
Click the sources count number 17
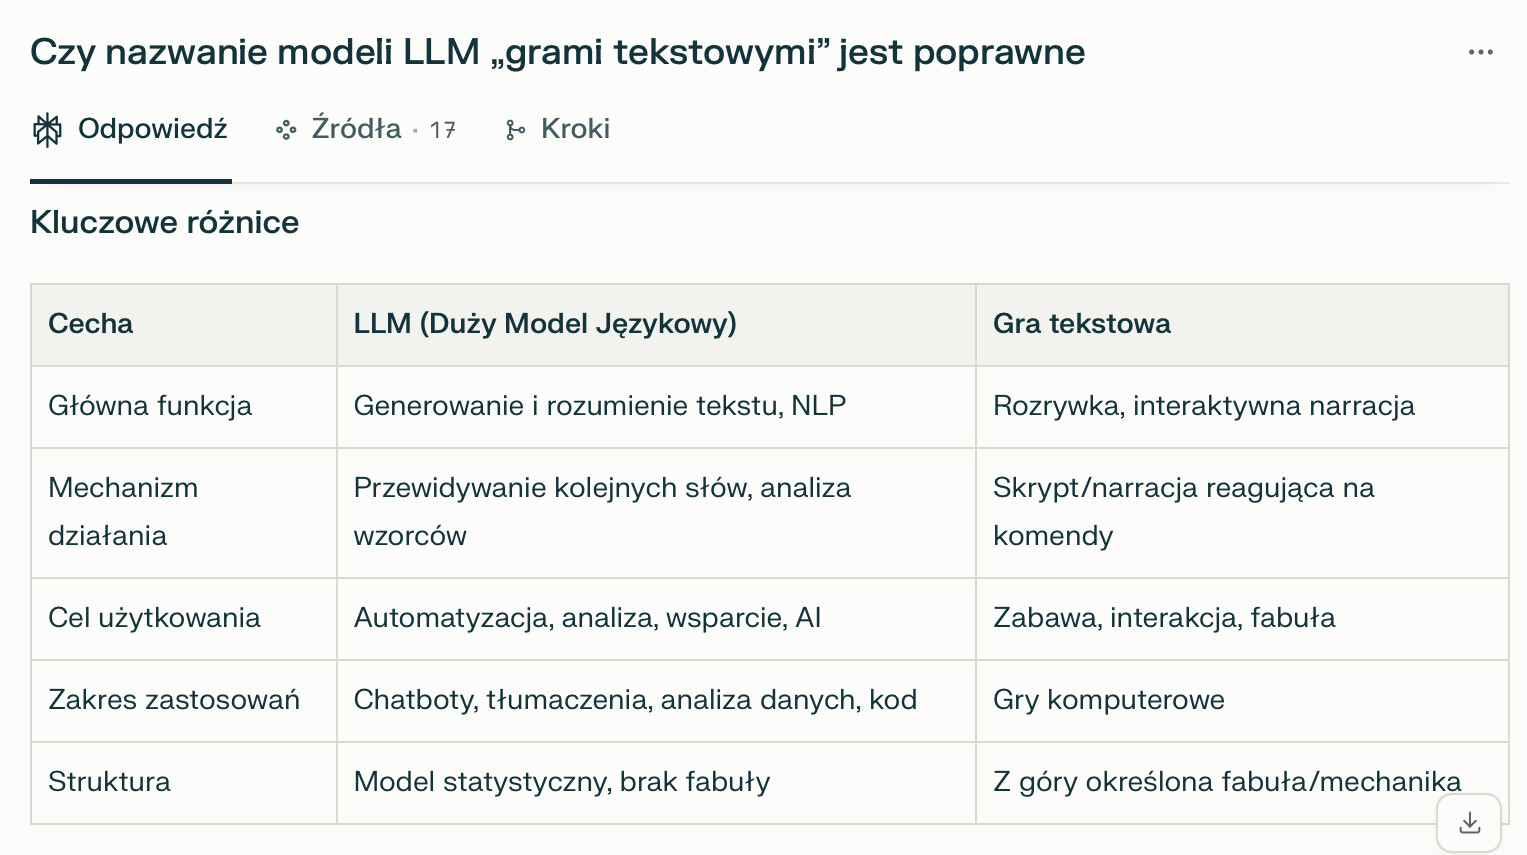point(442,130)
